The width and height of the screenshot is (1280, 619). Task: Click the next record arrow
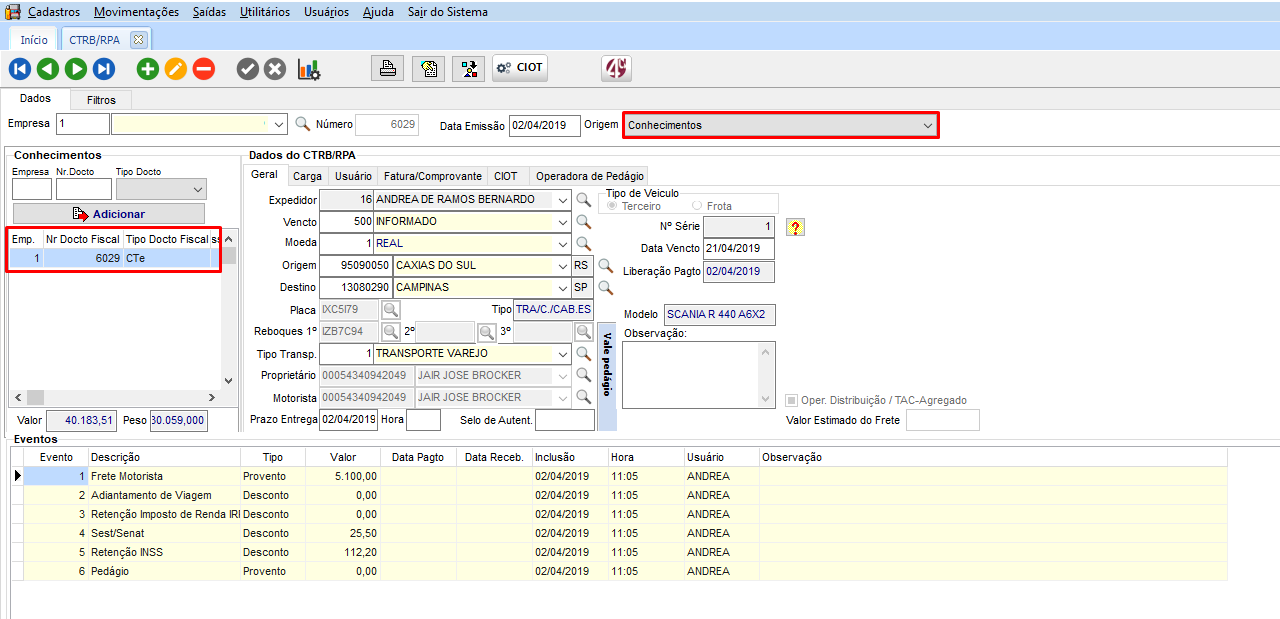point(76,69)
